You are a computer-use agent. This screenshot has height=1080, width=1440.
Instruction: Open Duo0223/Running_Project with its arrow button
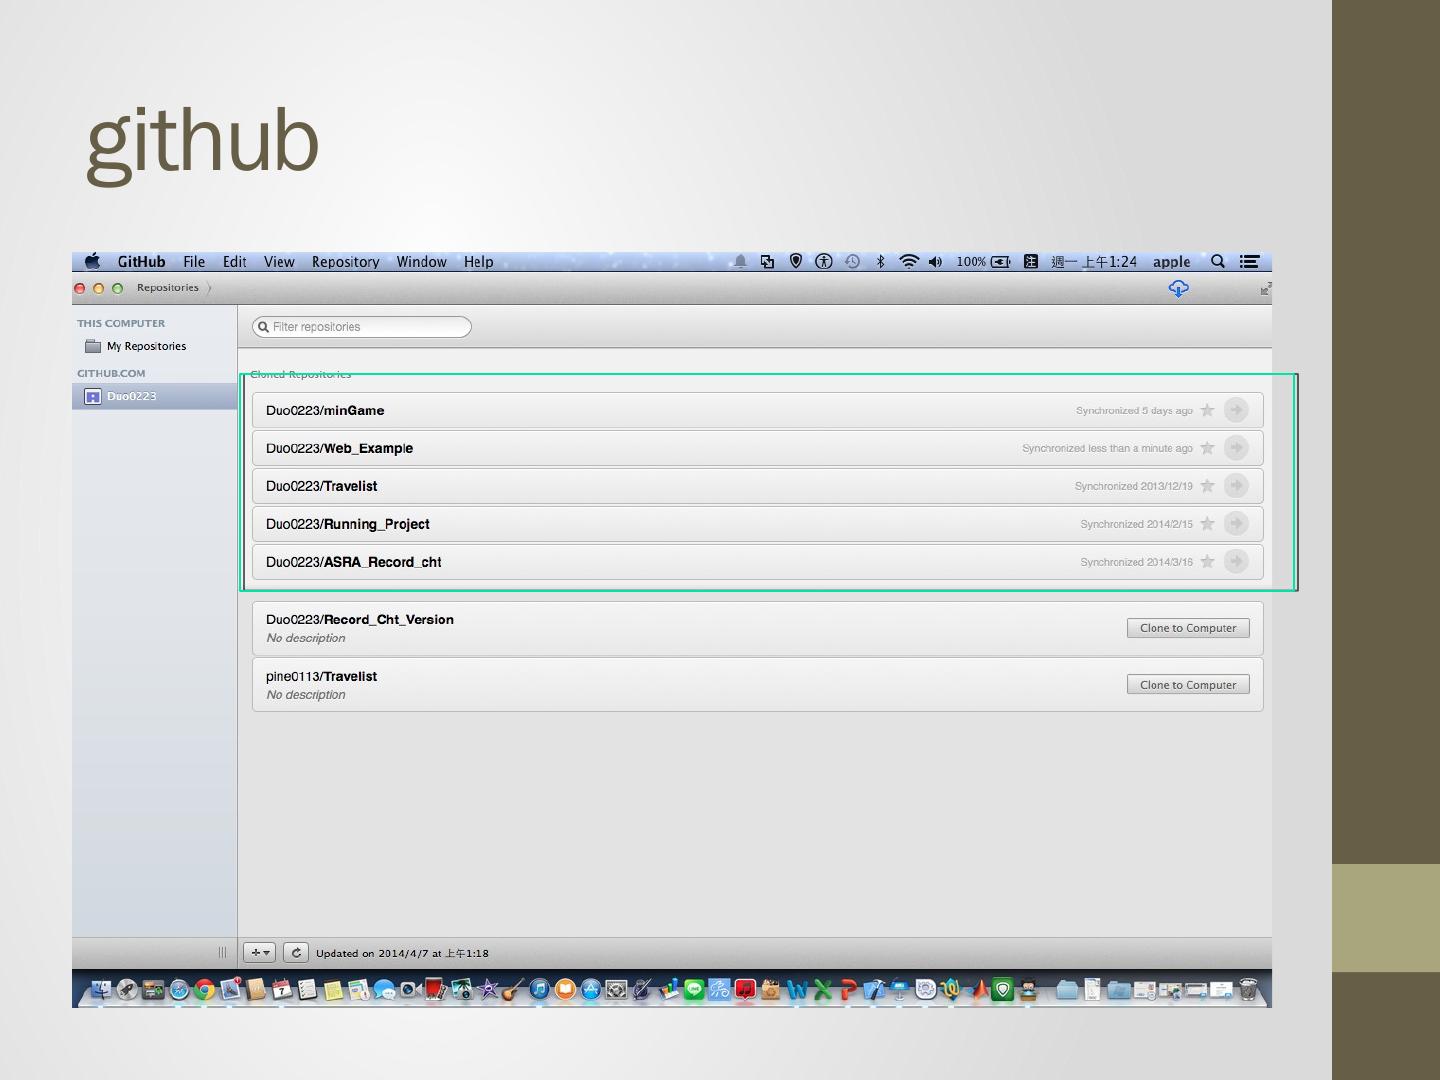(1237, 524)
